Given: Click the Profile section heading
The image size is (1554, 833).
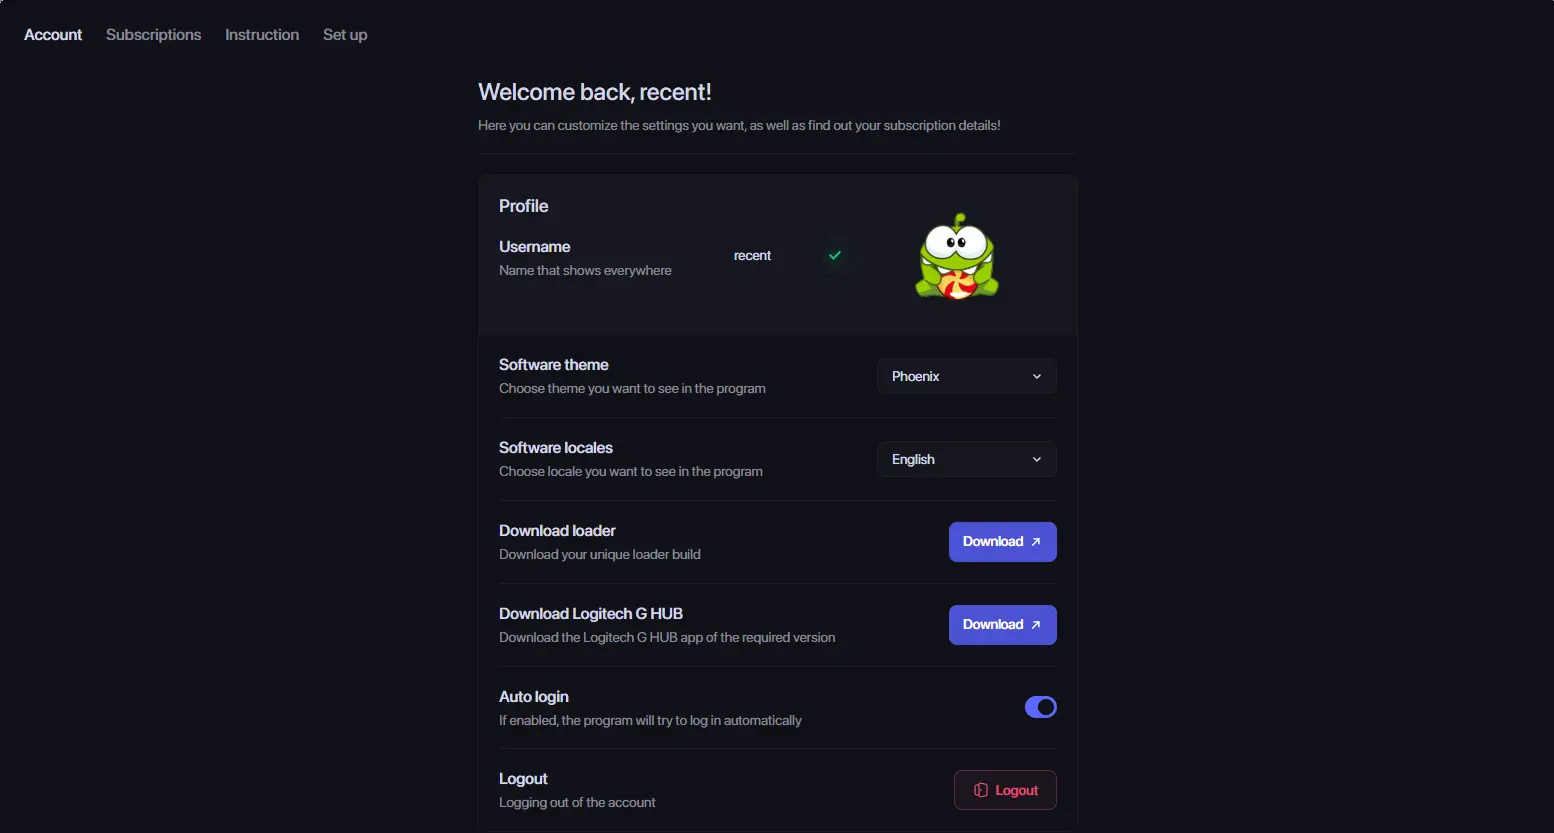Looking at the screenshot, I should [x=524, y=206].
